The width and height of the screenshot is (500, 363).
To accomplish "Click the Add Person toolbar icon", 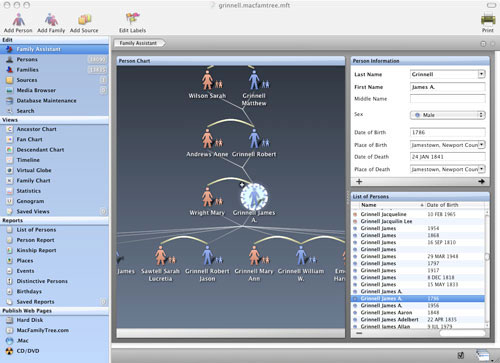I will point(18,20).
